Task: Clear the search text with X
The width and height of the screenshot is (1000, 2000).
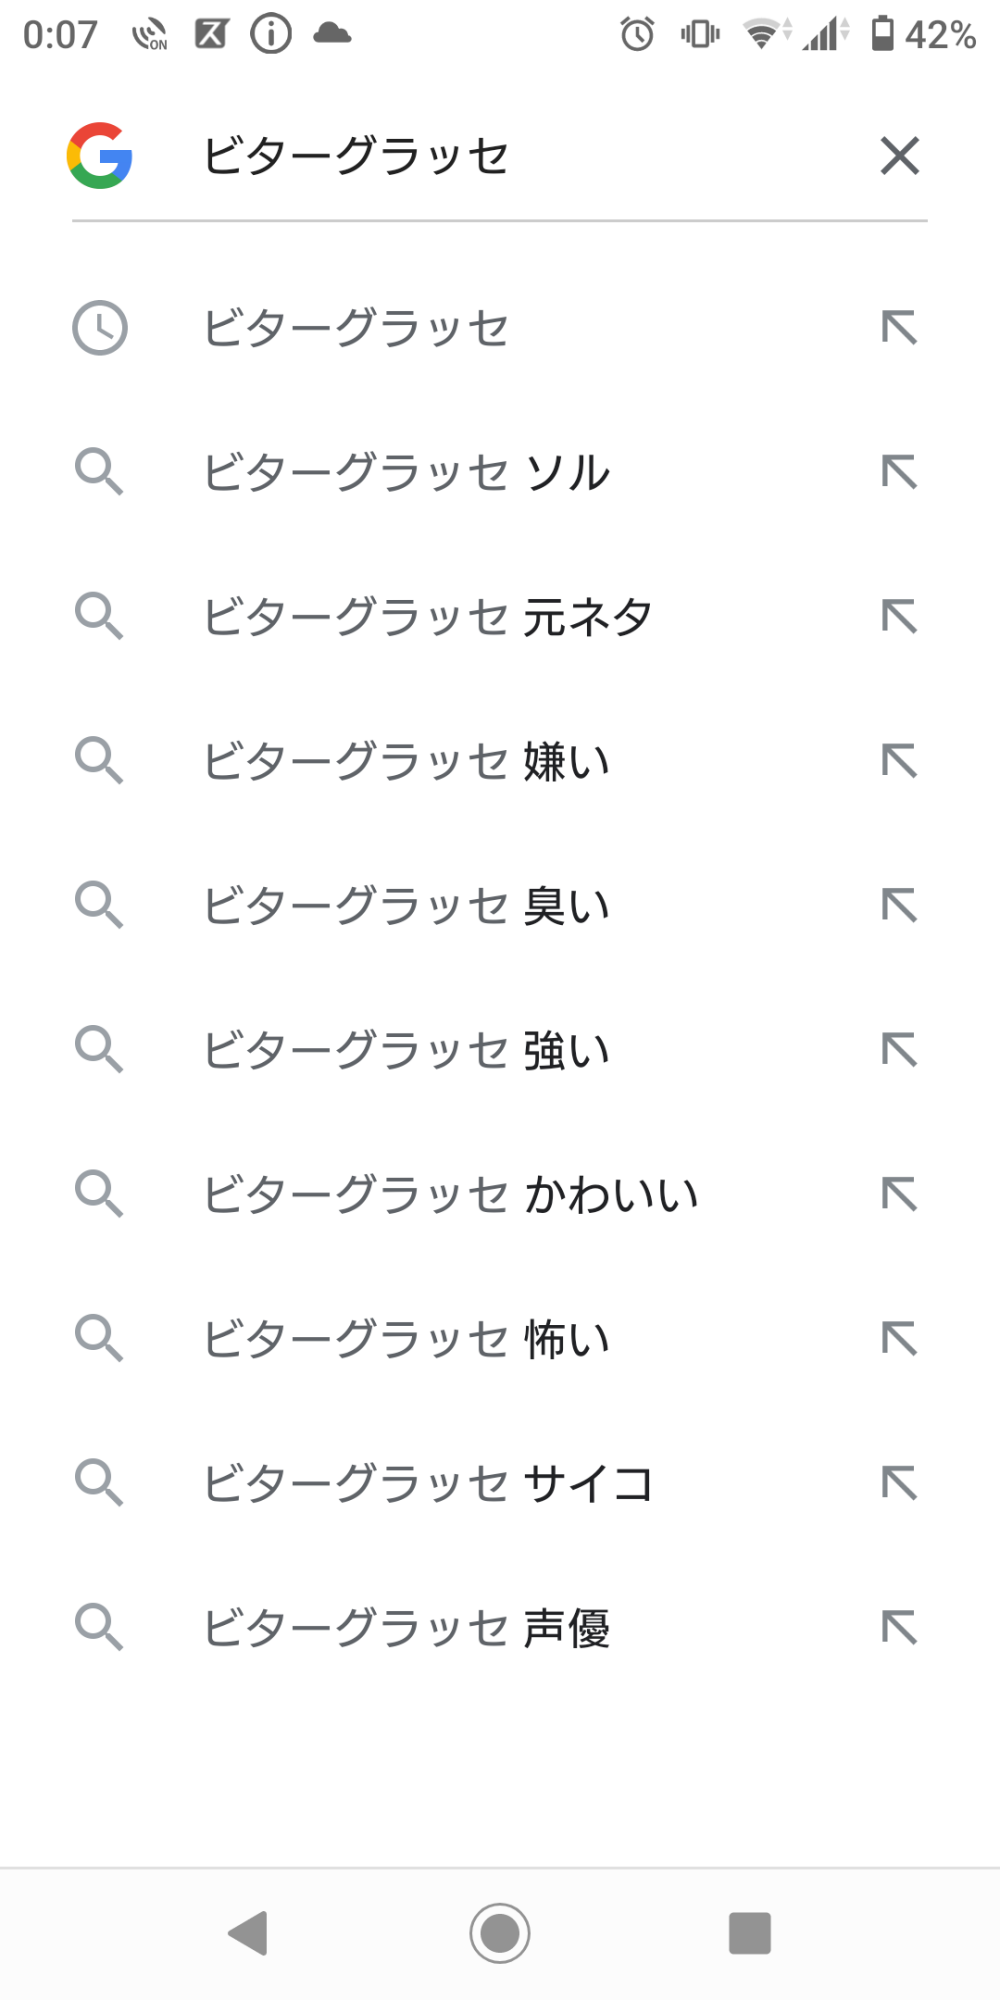Action: point(899,156)
